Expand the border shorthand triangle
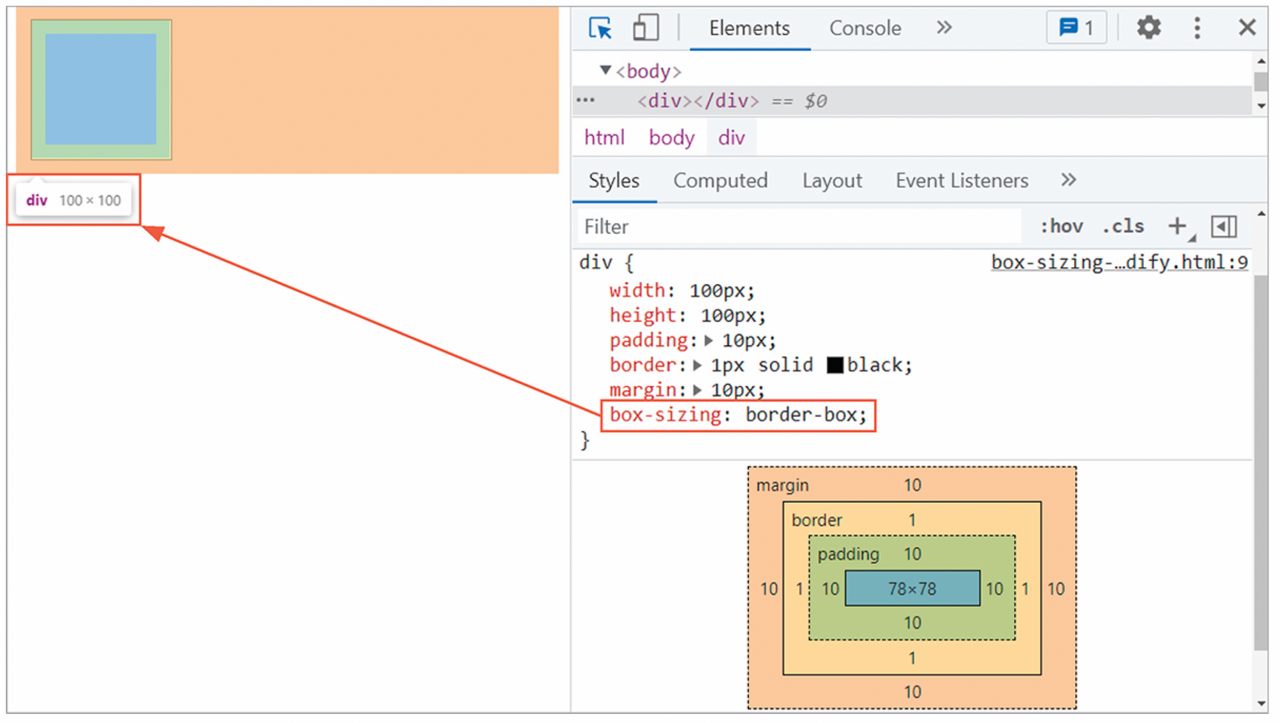Image resolution: width=1280 pixels, height=723 pixels. point(698,366)
